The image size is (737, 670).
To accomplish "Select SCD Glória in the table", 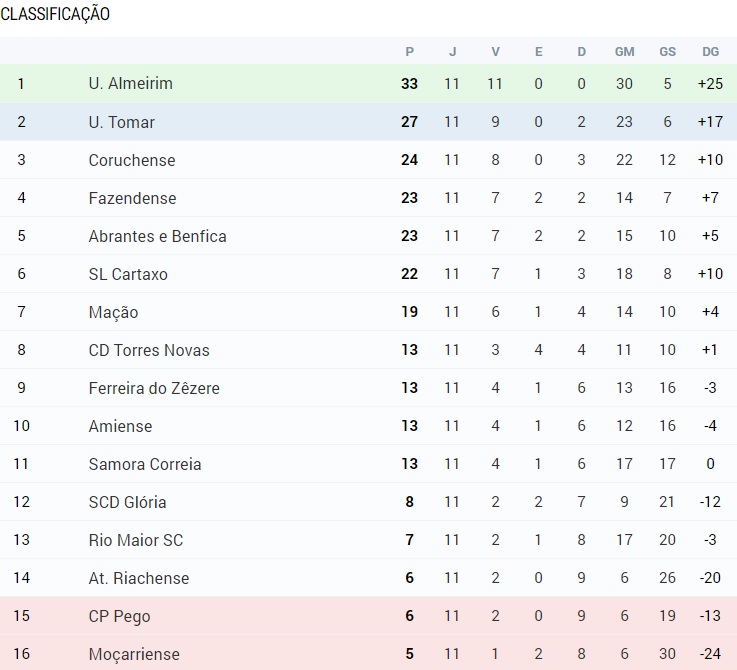I will pyautogui.click(x=127, y=503).
